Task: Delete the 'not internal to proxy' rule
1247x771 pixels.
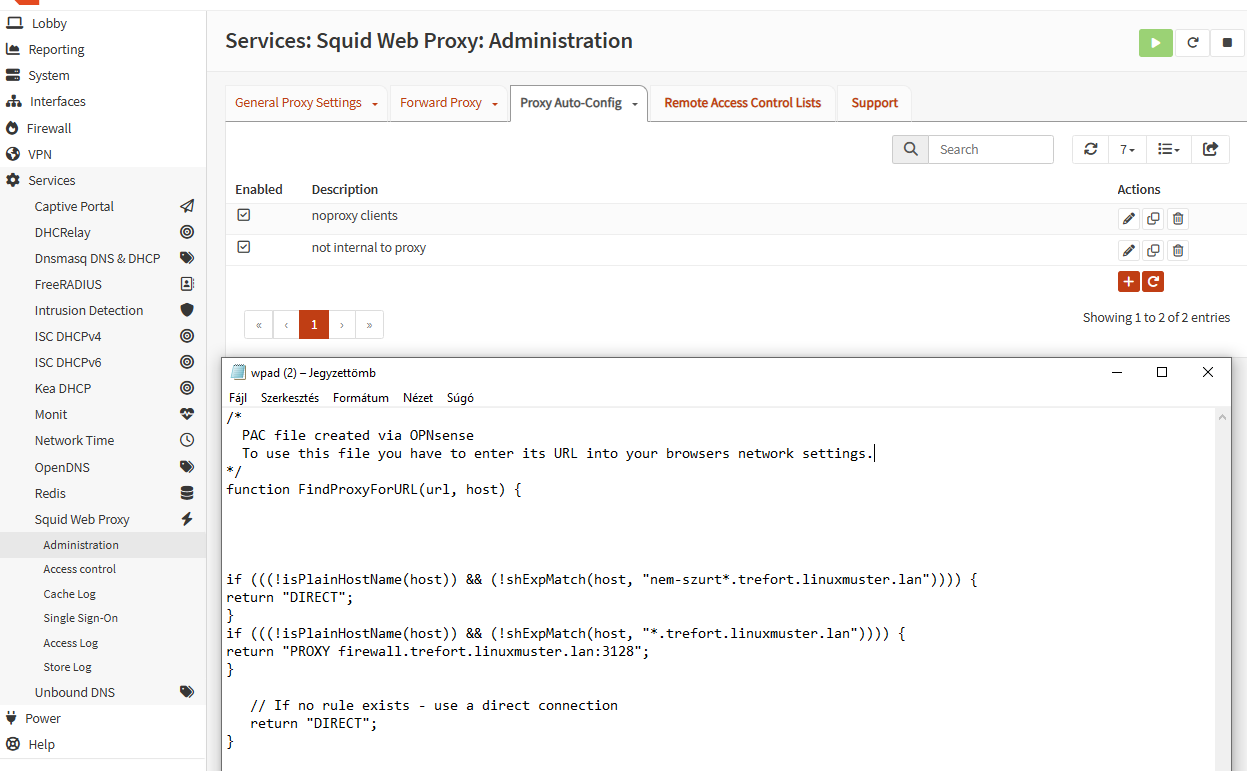Action: click(x=1178, y=251)
